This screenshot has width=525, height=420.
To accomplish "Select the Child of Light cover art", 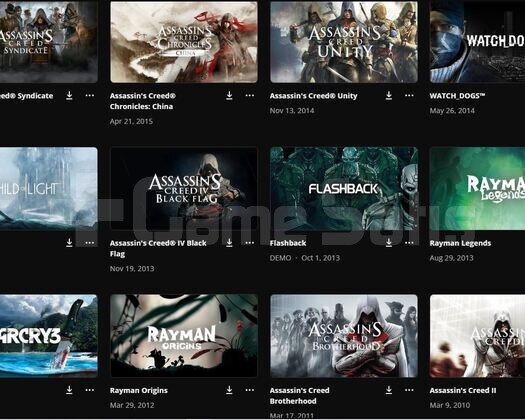I will point(49,189).
